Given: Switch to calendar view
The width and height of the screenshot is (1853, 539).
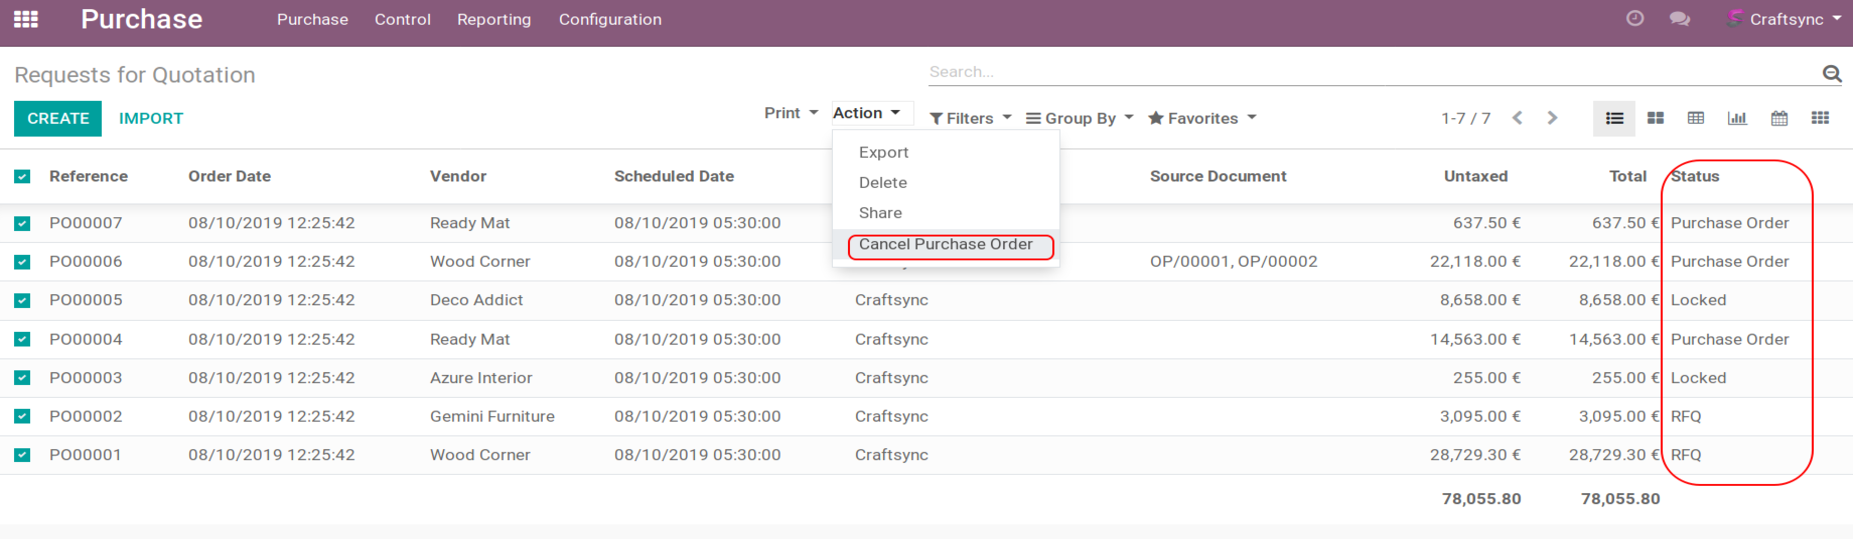Looking at the screenshot, I should (1779, 118).
